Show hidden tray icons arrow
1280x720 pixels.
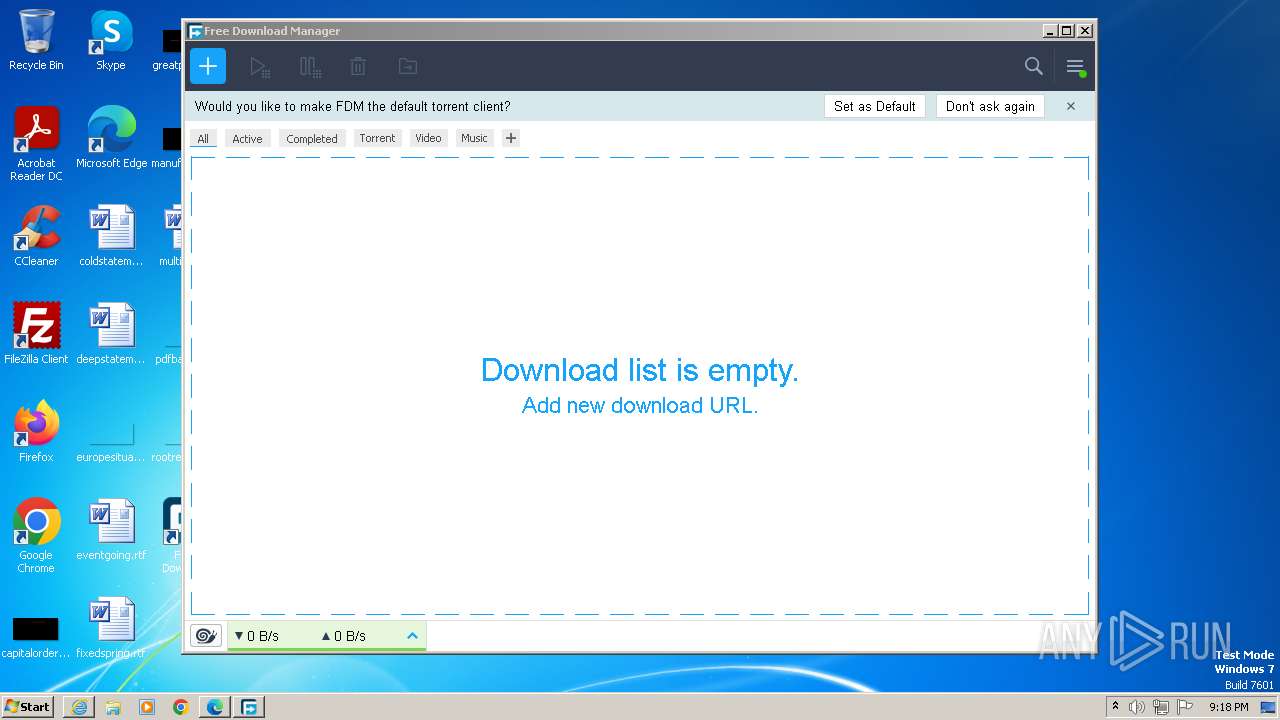(1116, 706)
